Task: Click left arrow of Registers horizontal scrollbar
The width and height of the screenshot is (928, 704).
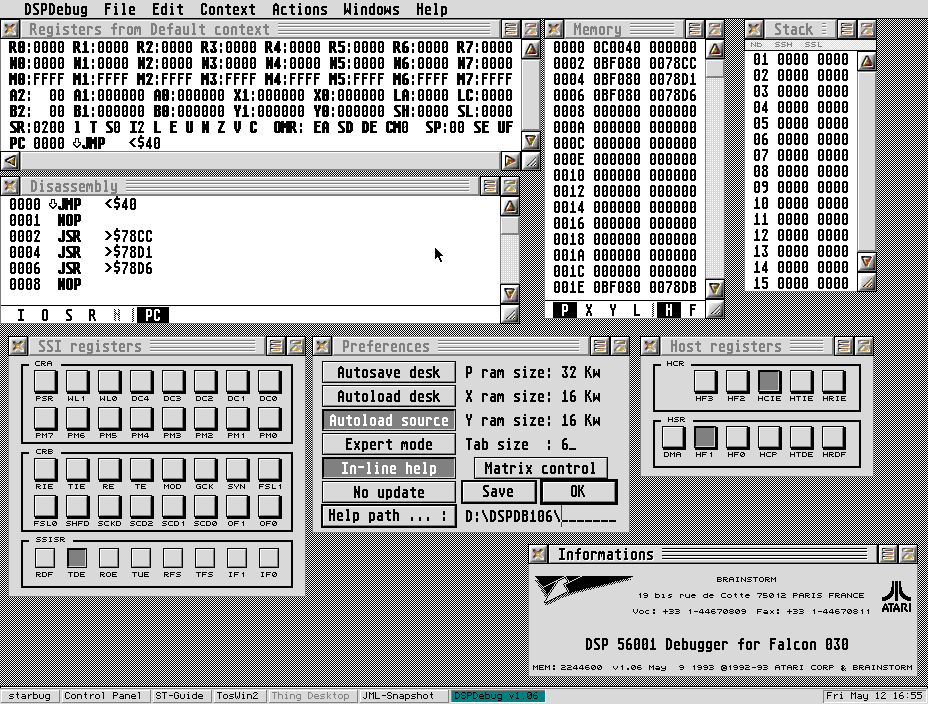Action: (x=11, y=161)
